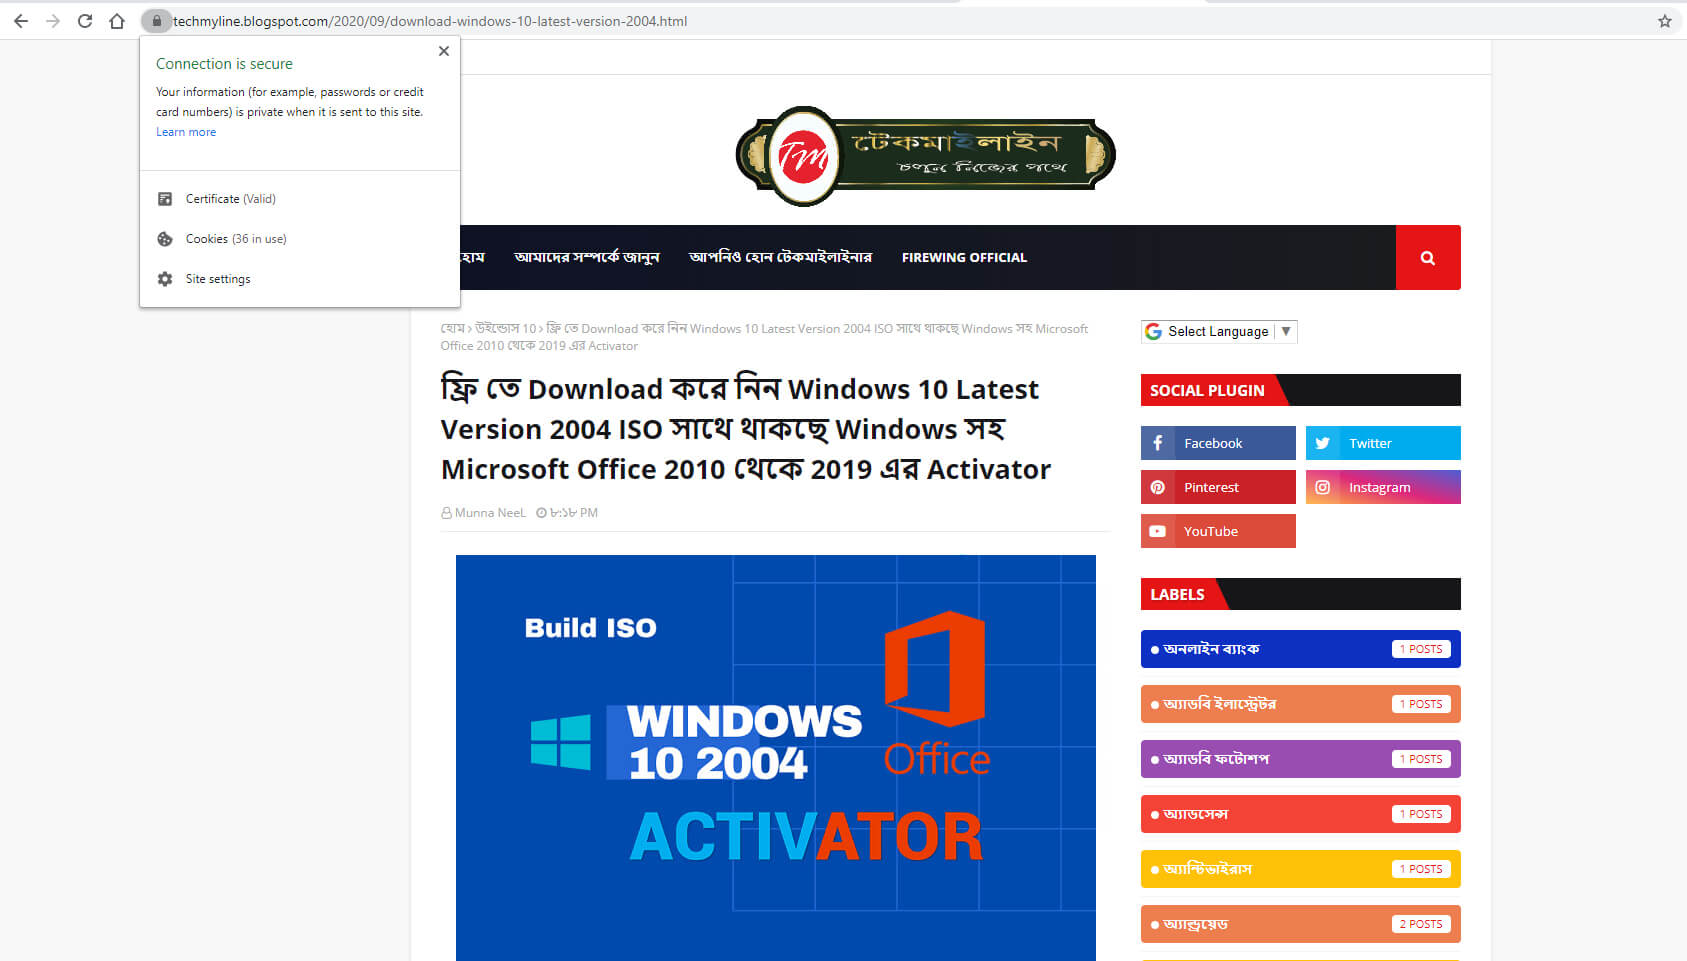The image size is (1687, 961).
Task: Open the অনলাইন ব্যাংক label
Action: coord(1301,649)
